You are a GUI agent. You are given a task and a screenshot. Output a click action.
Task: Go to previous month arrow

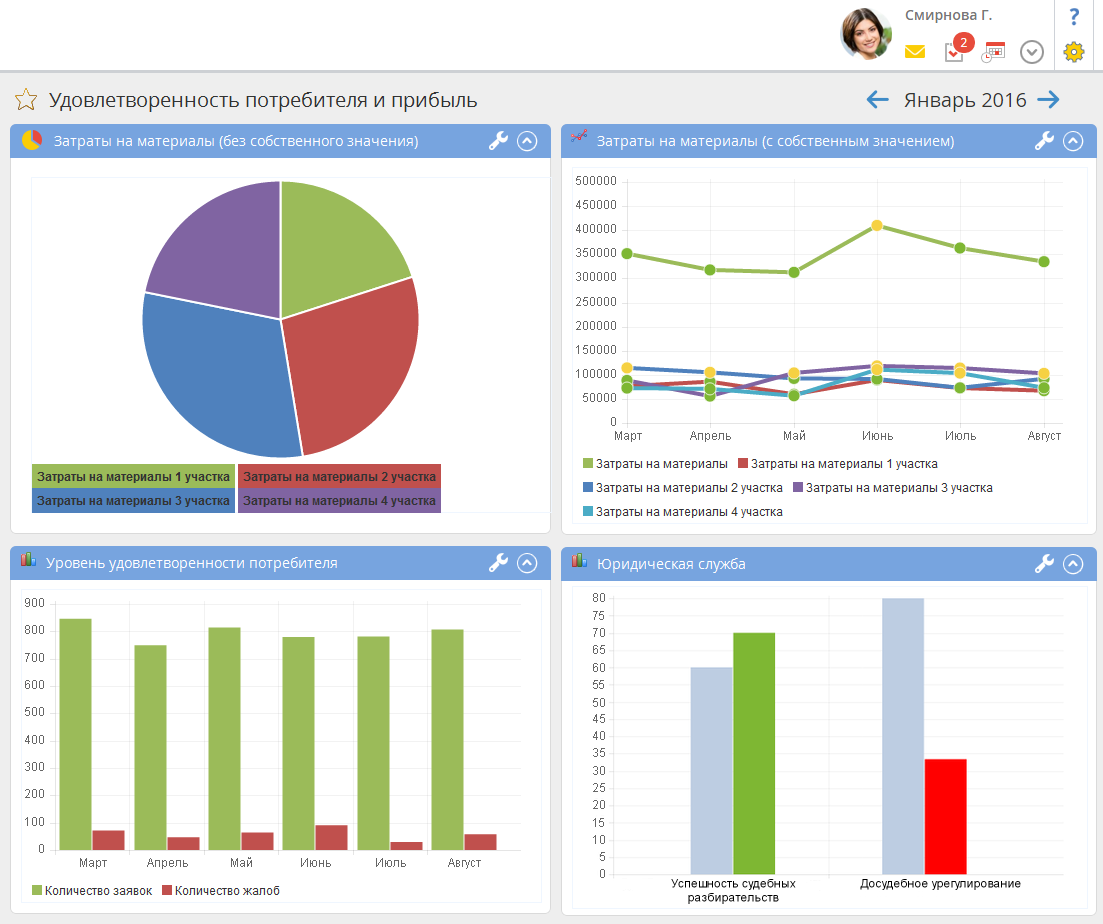pyautogui.click(x=877, y=100)
